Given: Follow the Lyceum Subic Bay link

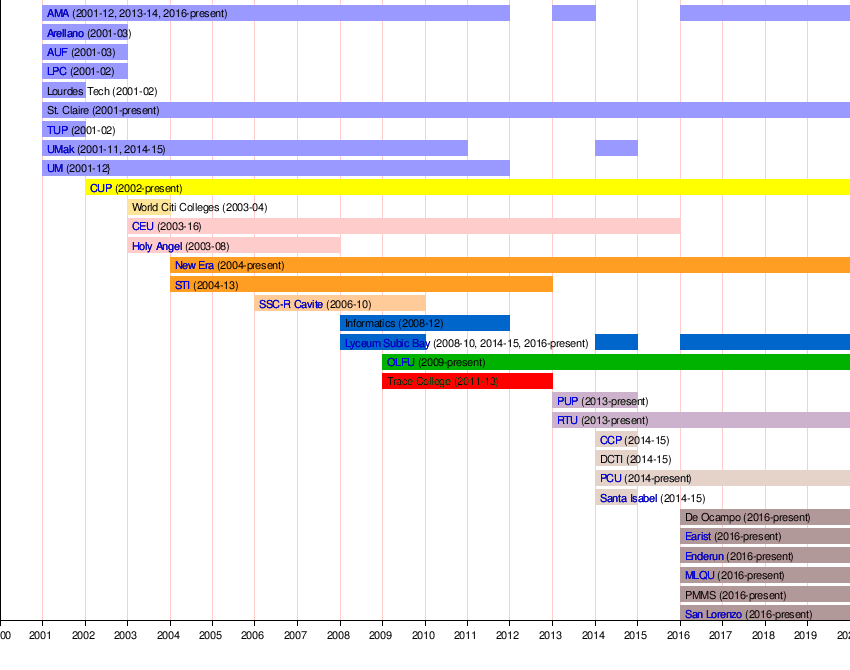Looking at the screenshot, I should coord(386,343).
